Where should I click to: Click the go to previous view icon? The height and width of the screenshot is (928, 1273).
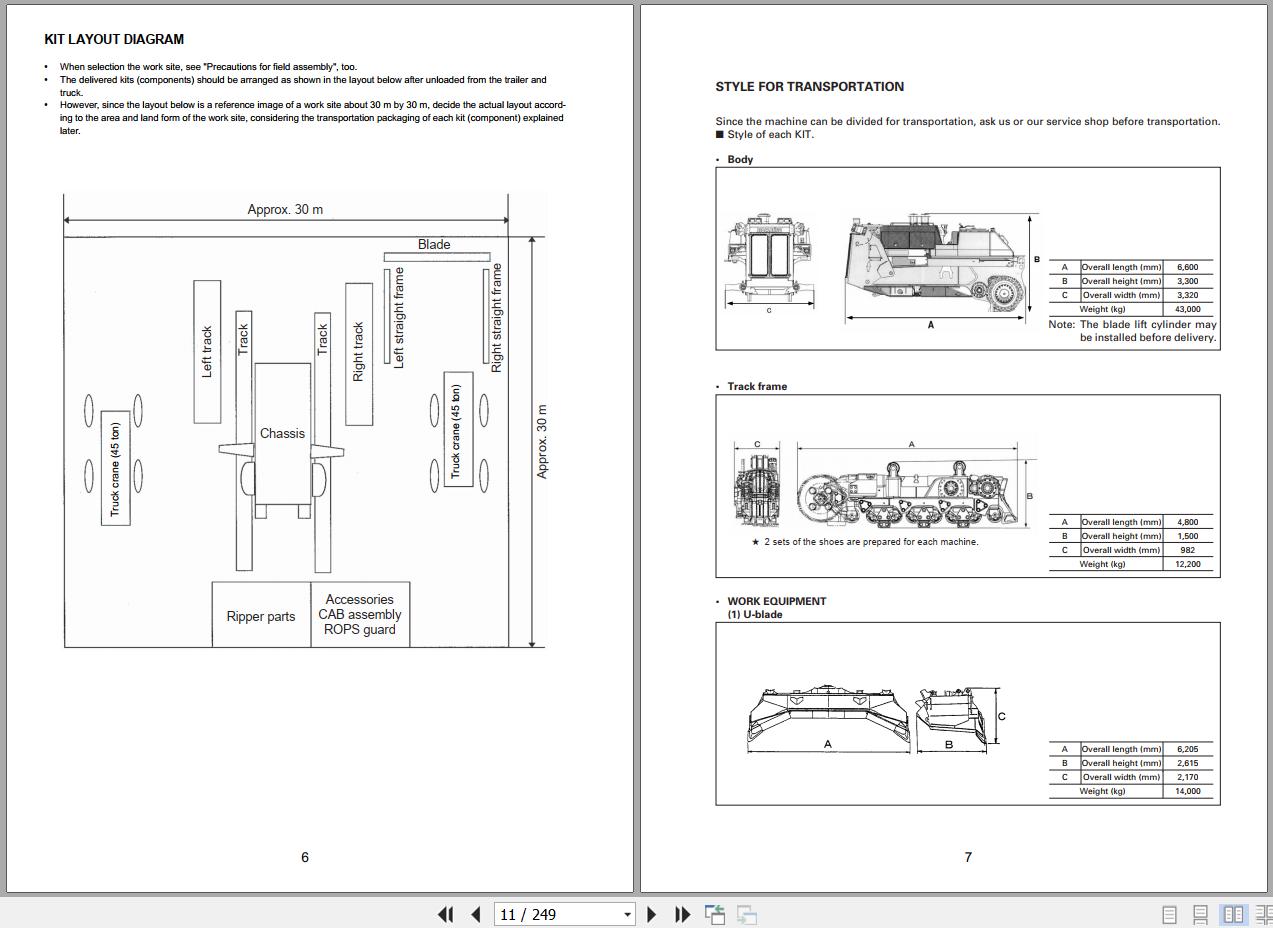point(715,914)
